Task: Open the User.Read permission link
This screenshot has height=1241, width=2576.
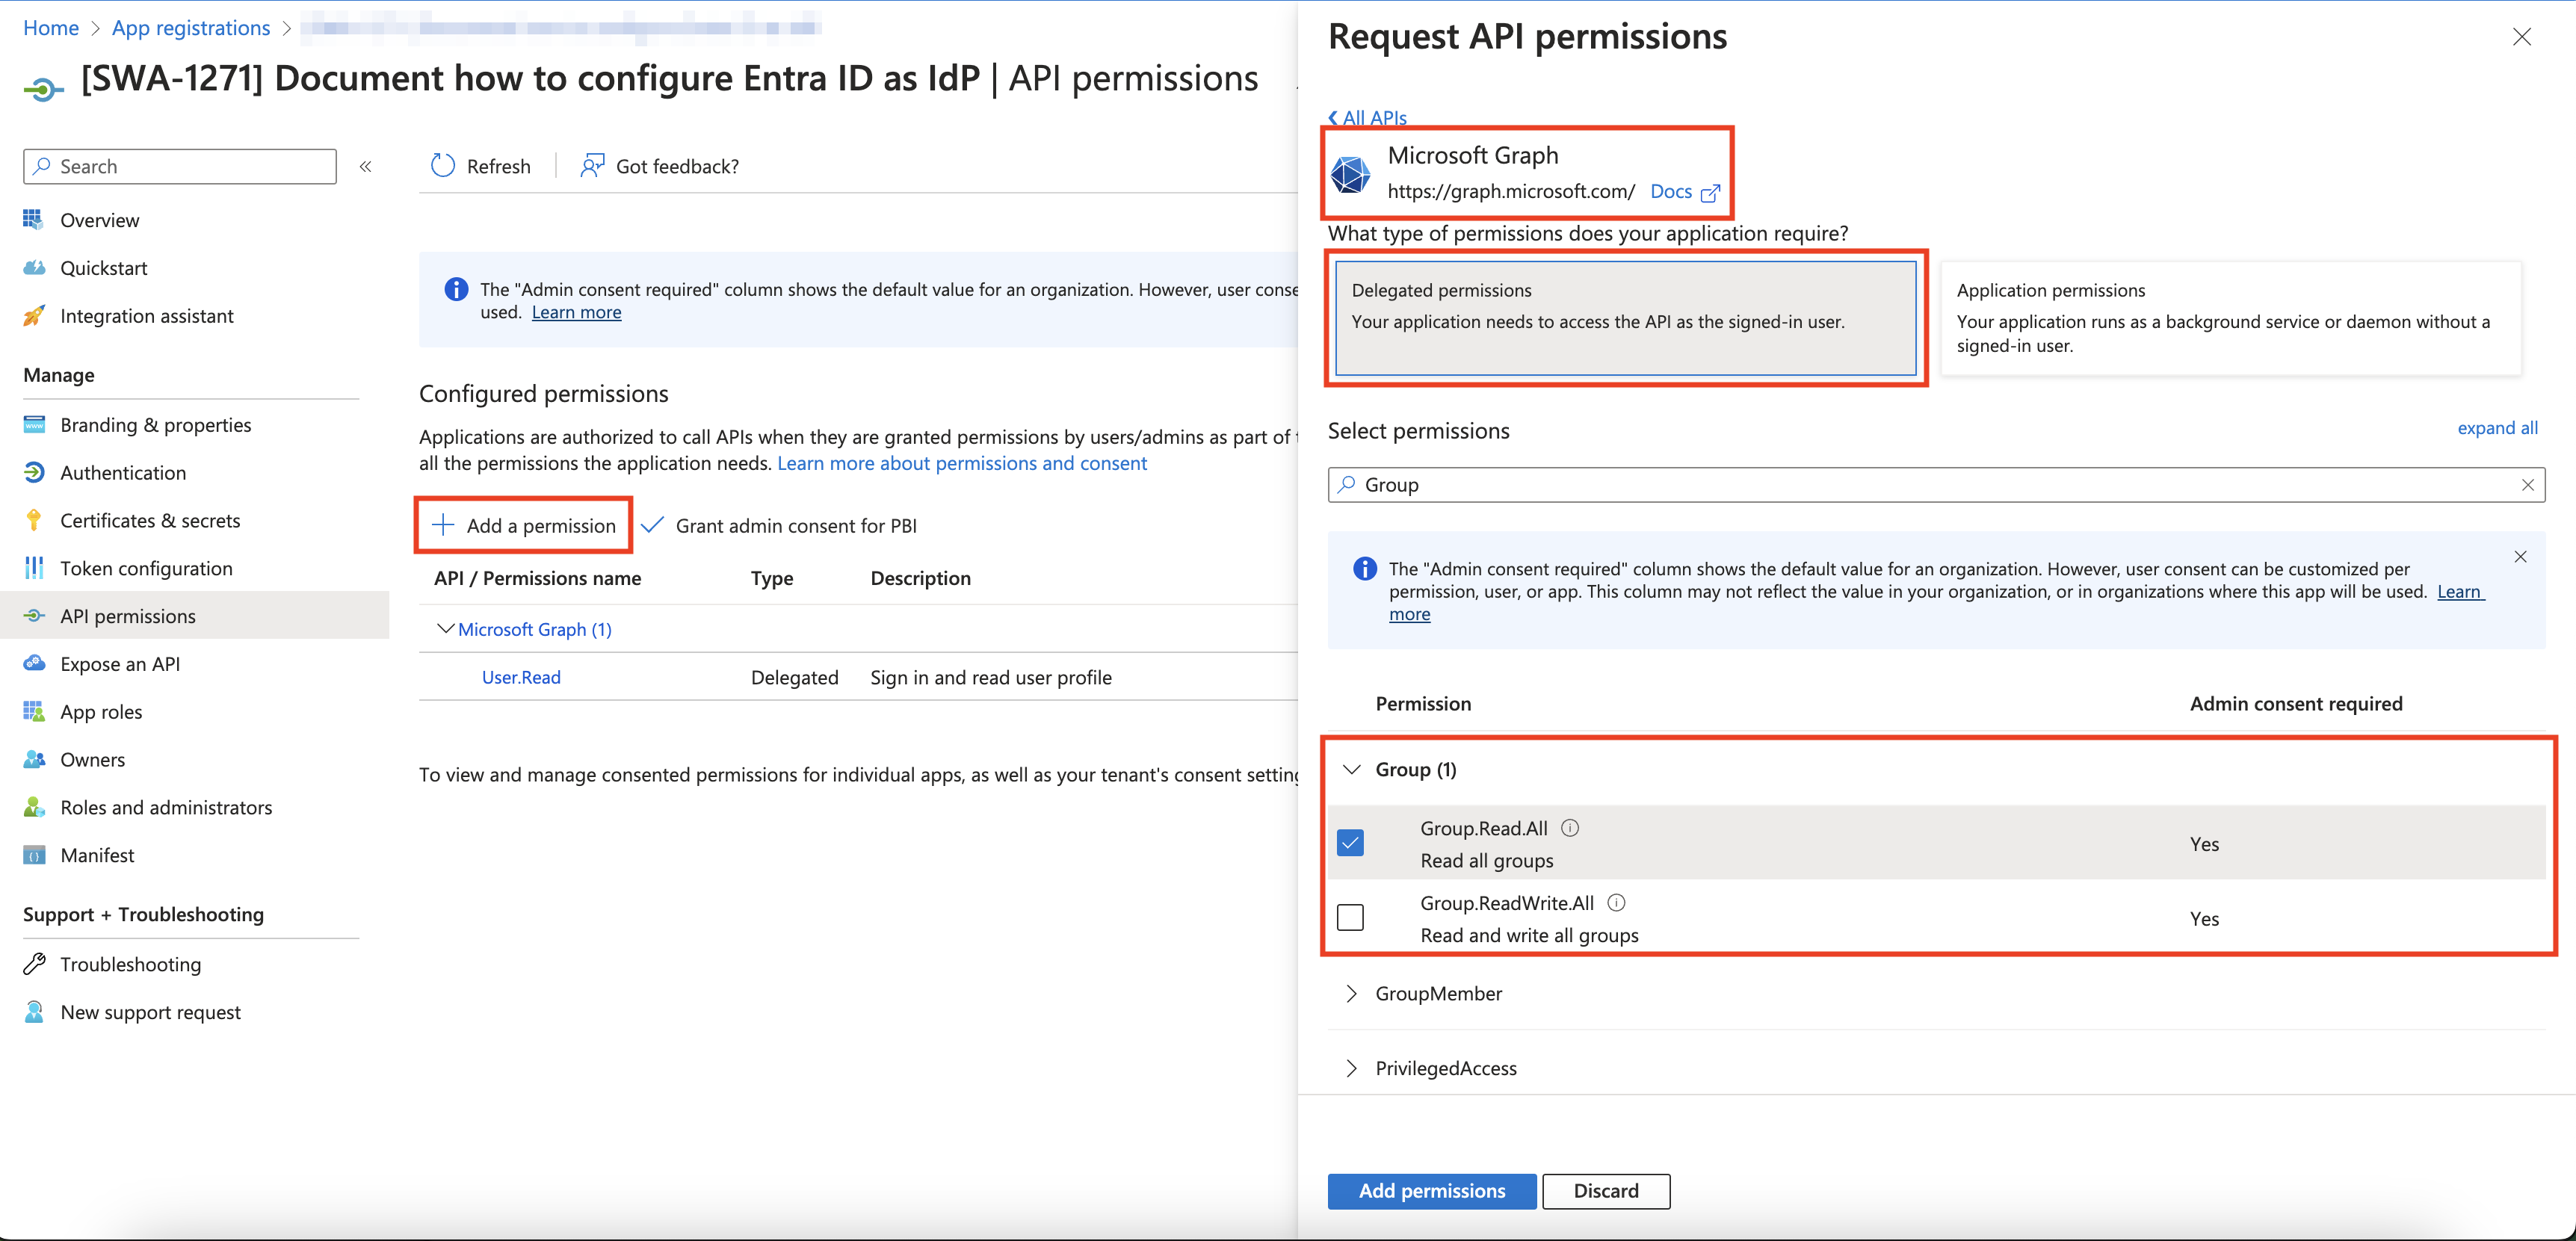Action: (x=521, y=677)
